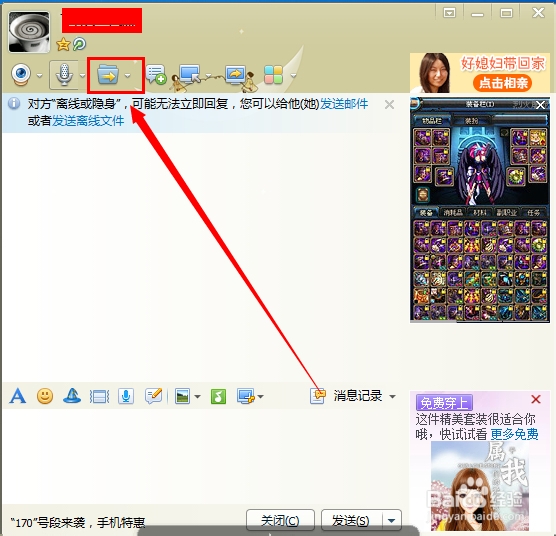Click the 更多免费 link in the ad
This screenshot has height=536, width=556.
coord(515,434)
